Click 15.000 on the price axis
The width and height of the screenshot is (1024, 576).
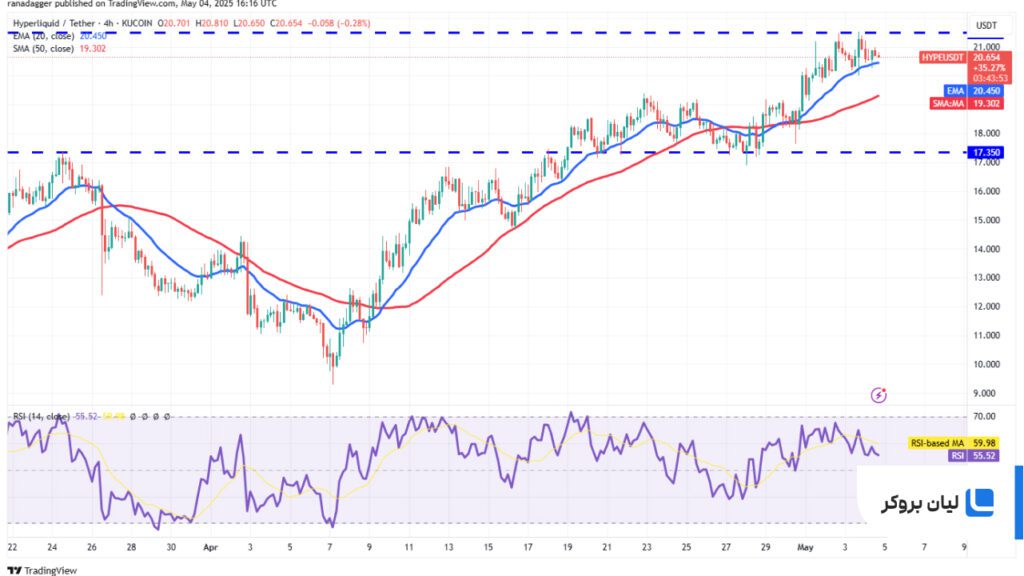pyautogui.click(x=986, y=220)
